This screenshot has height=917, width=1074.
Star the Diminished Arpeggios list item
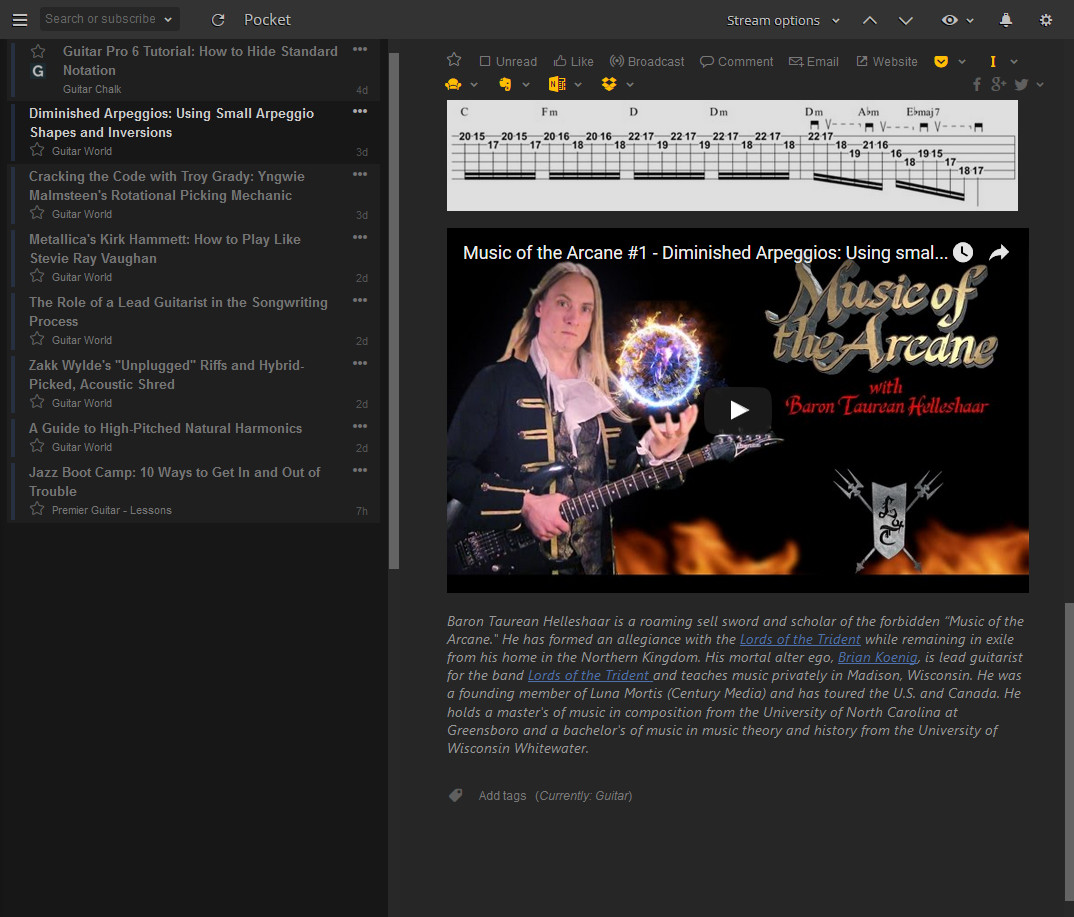pos(37,150)
